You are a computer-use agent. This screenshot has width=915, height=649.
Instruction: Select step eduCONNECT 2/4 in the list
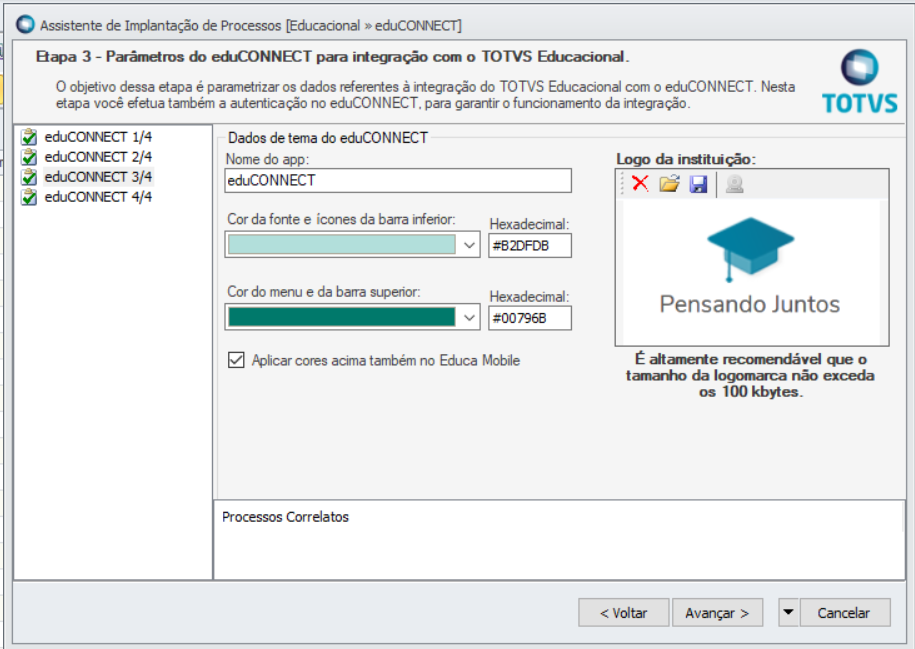pos(98,156)
